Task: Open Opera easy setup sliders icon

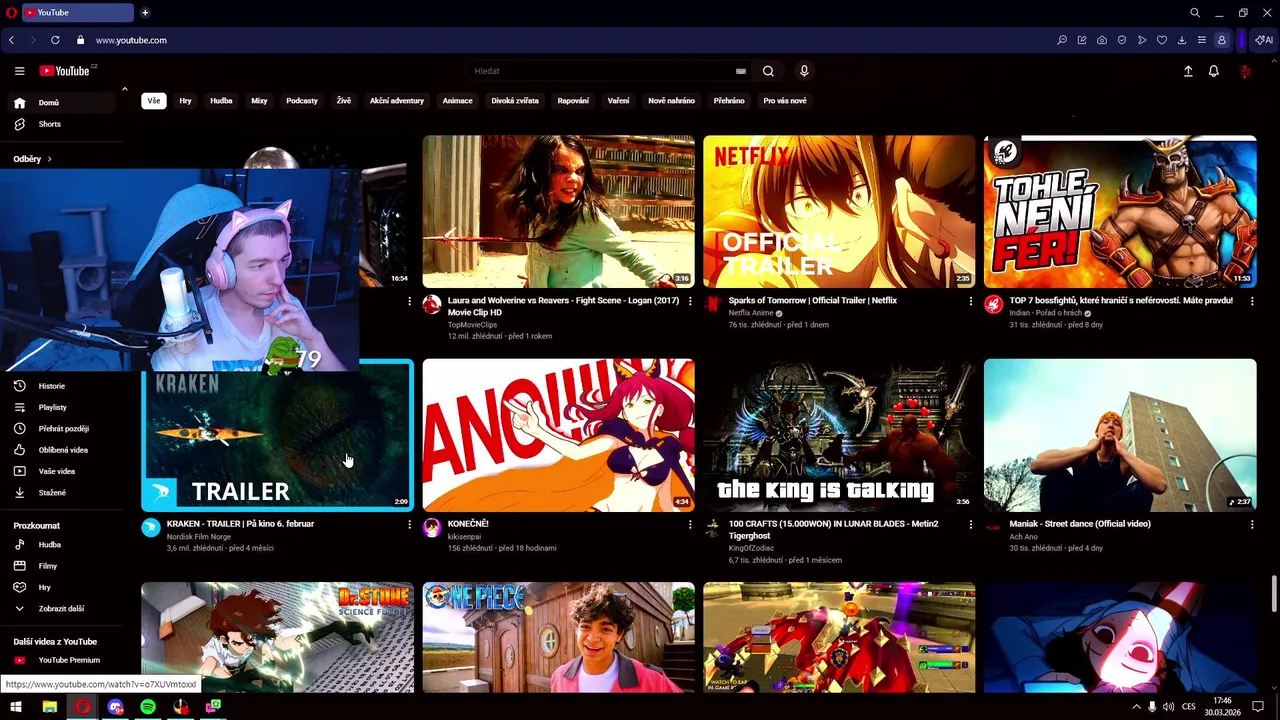Action: [x=1201, y=40]
